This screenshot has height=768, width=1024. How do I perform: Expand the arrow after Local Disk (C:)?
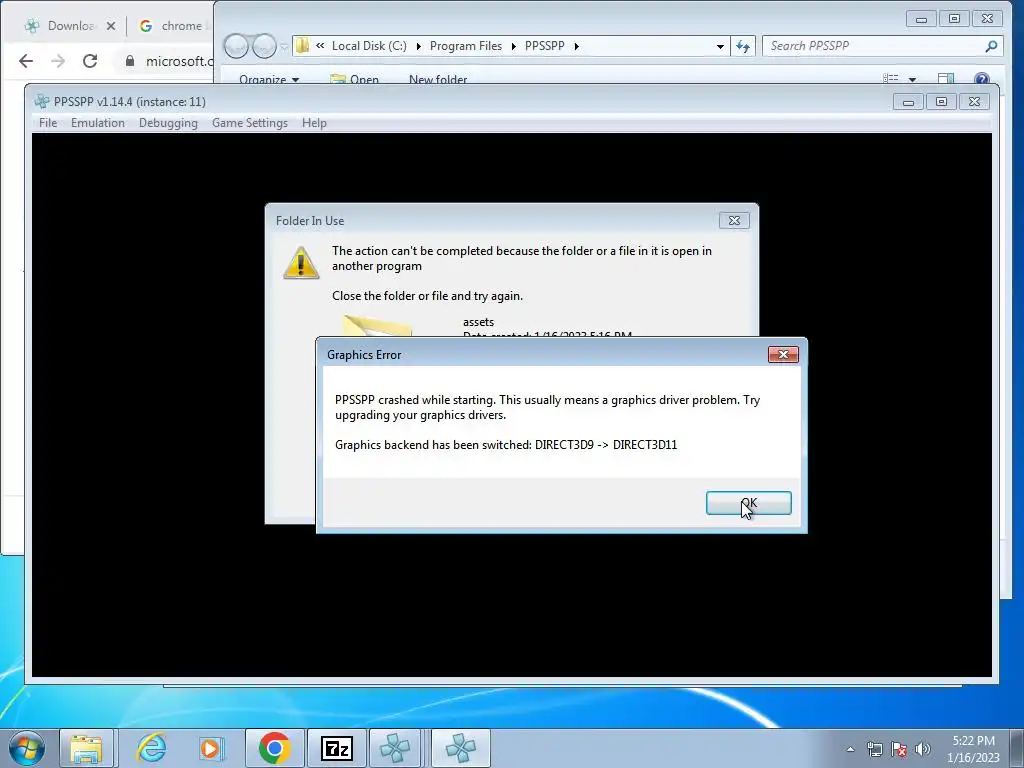pos(419,46)
